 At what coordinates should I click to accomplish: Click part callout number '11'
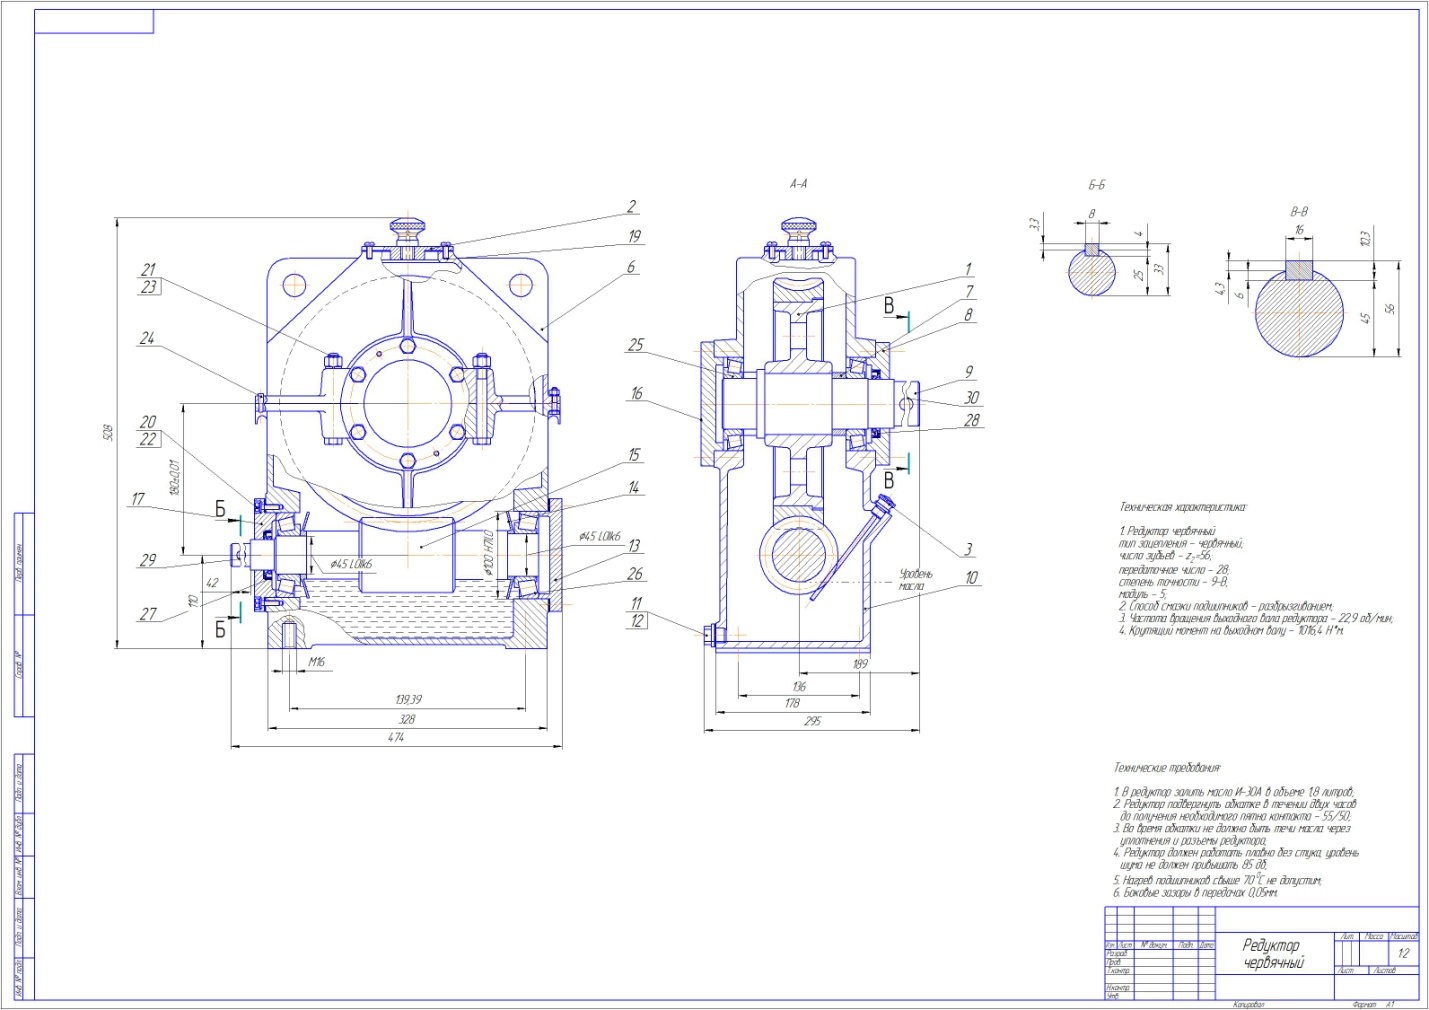tap(636, 604)
